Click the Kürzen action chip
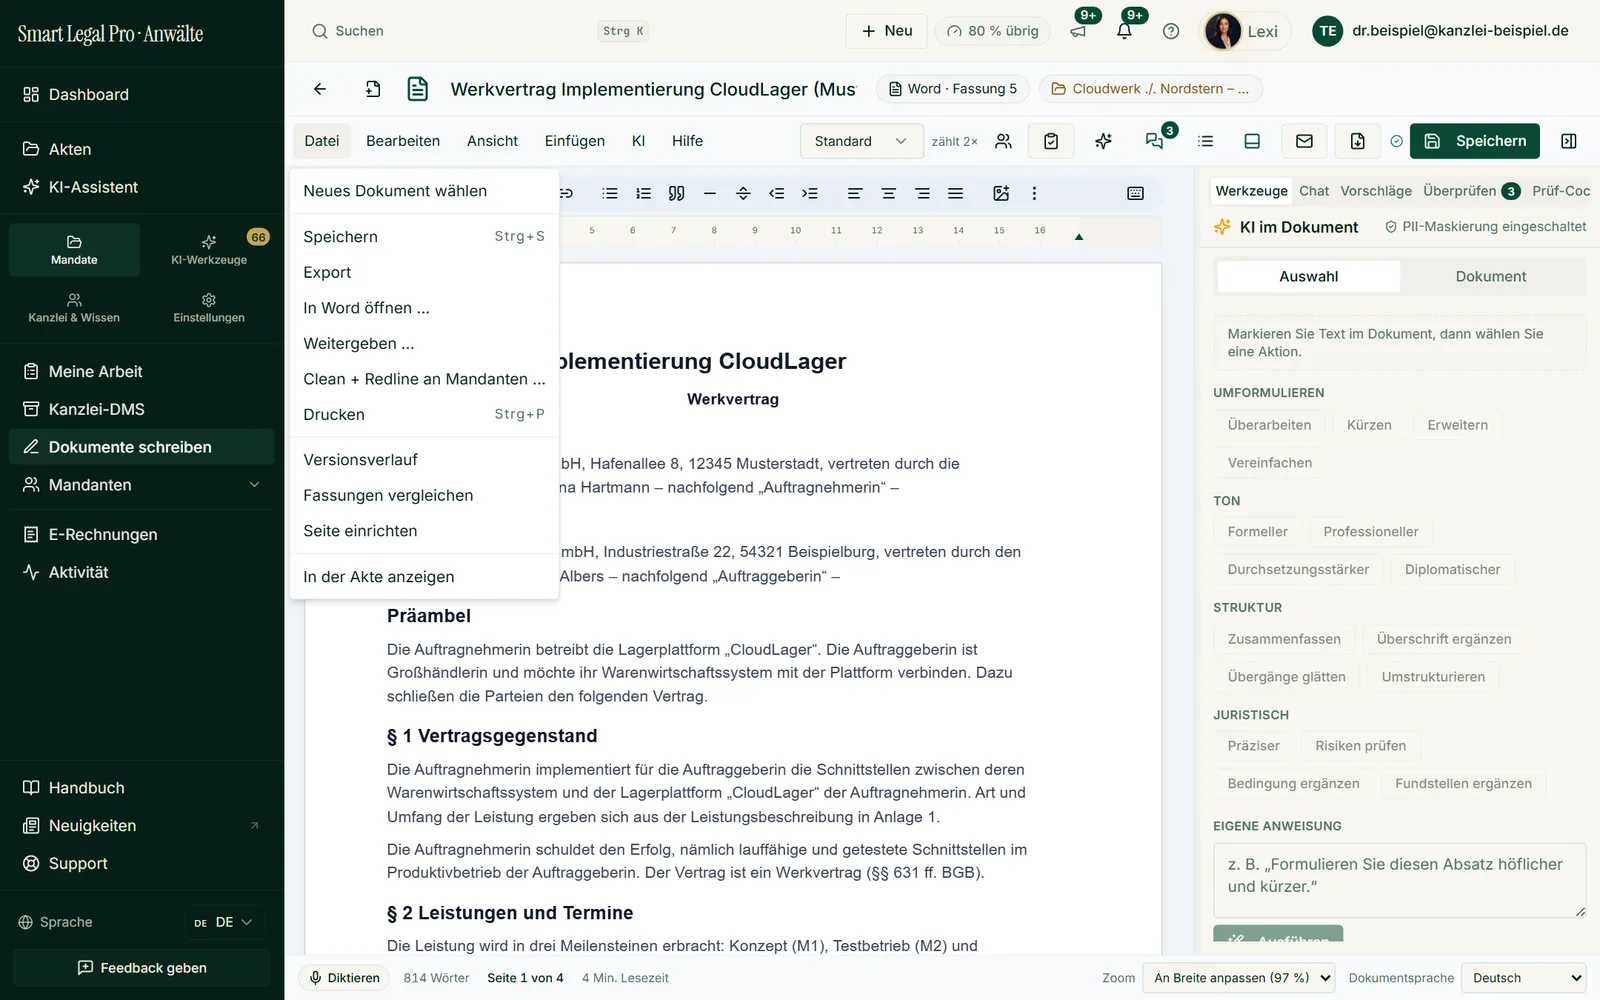 (x=1369, y=425)
